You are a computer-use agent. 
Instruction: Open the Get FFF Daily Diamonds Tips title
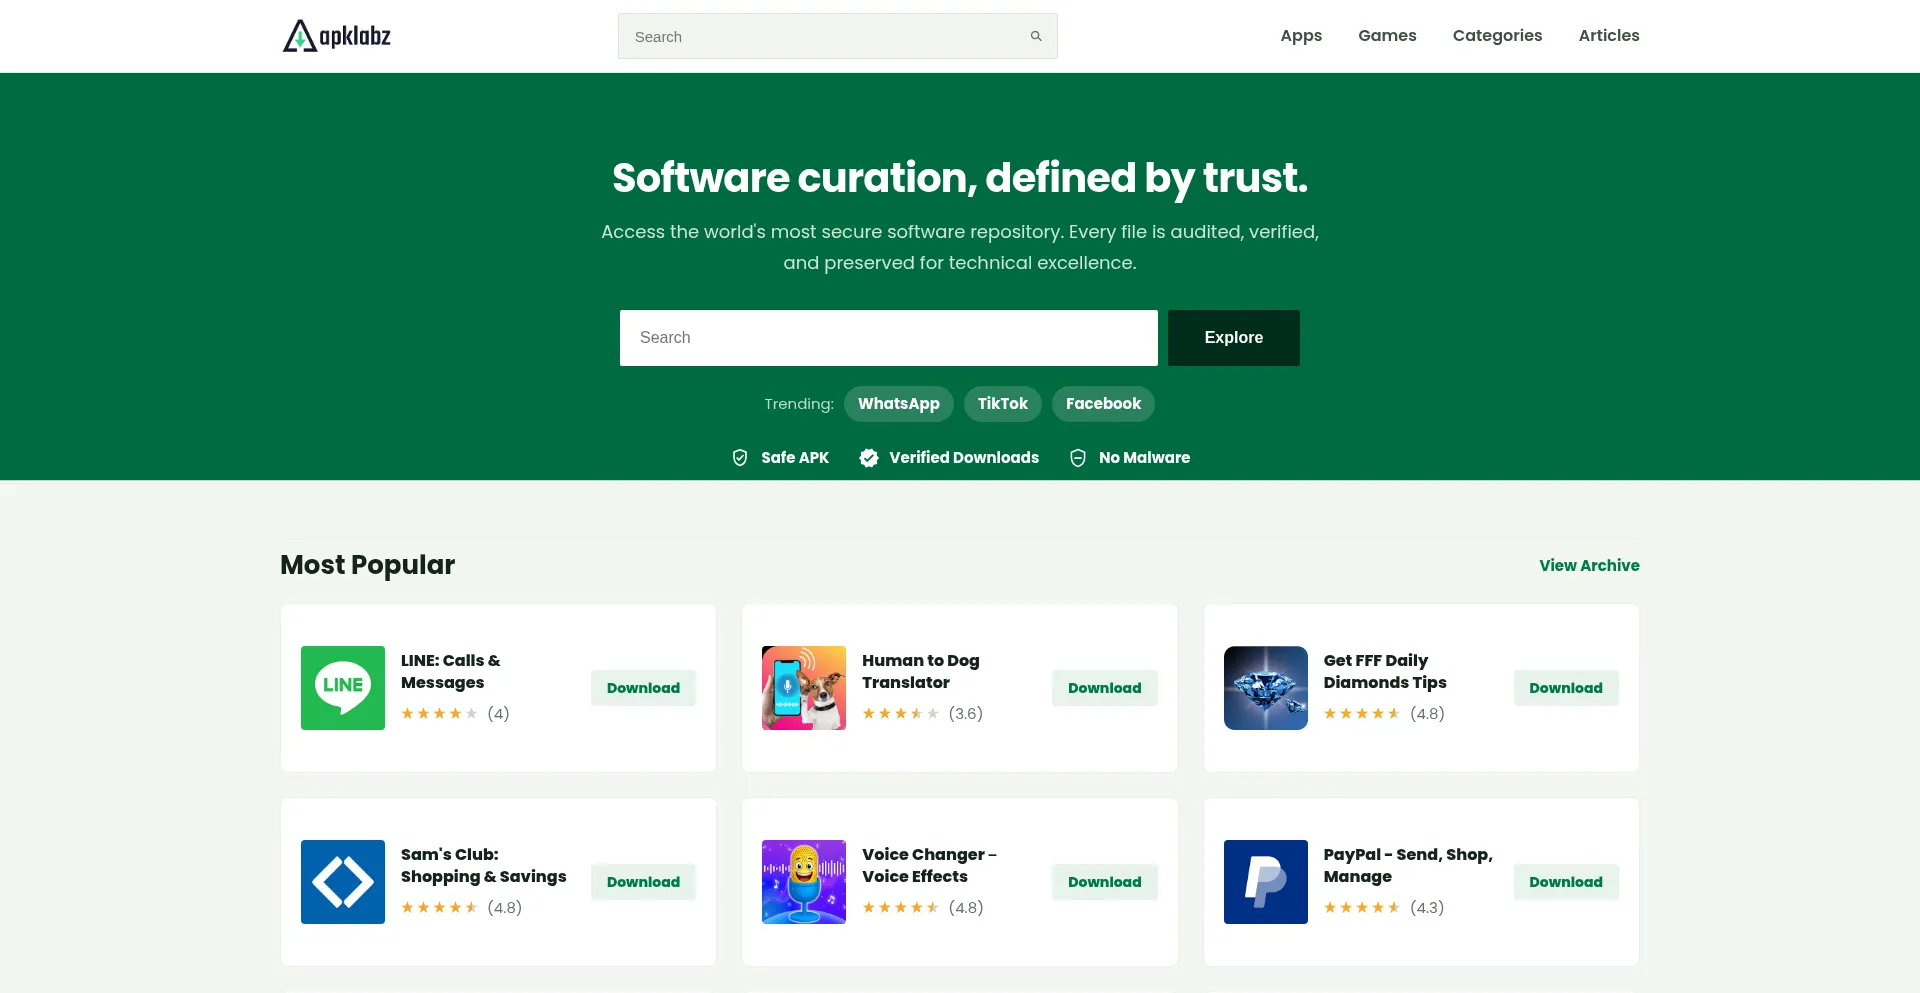pyautogui.click(x=1385, y=672)
